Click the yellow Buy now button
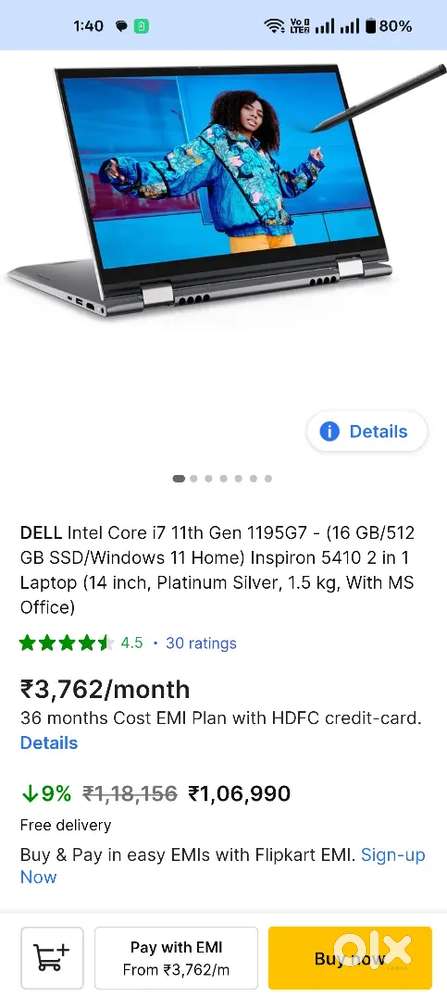This screenshot has width=447, height=1000. click(x=350, y=958)
